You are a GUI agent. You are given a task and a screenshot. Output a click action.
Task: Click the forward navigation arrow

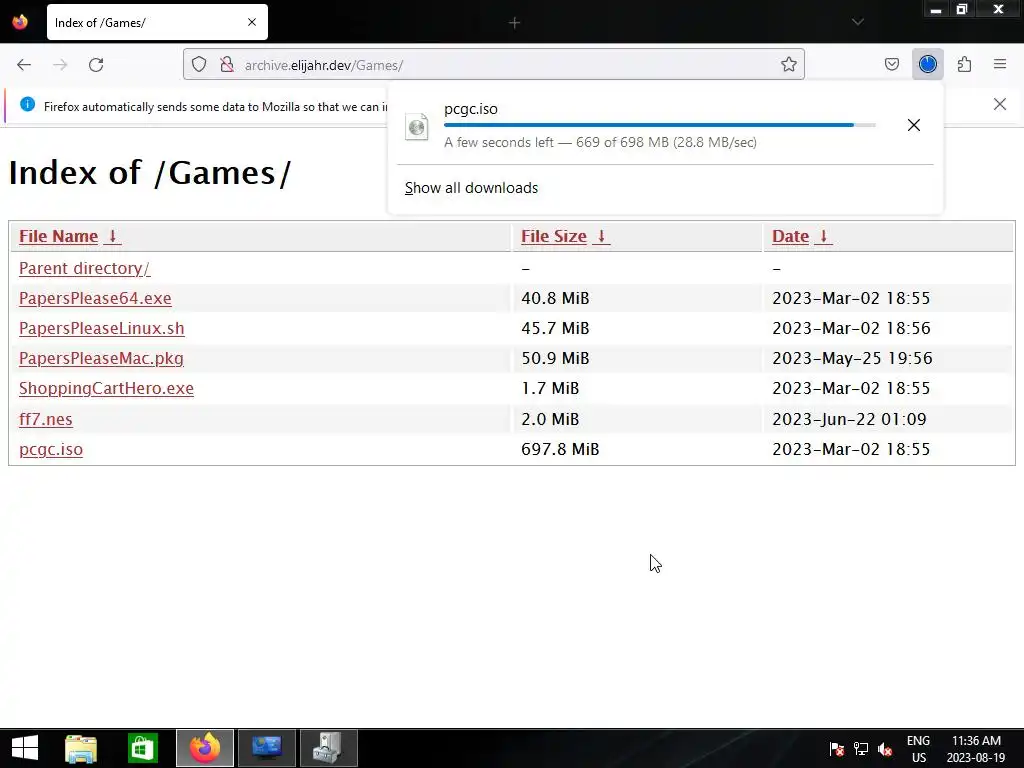(60, 65)
